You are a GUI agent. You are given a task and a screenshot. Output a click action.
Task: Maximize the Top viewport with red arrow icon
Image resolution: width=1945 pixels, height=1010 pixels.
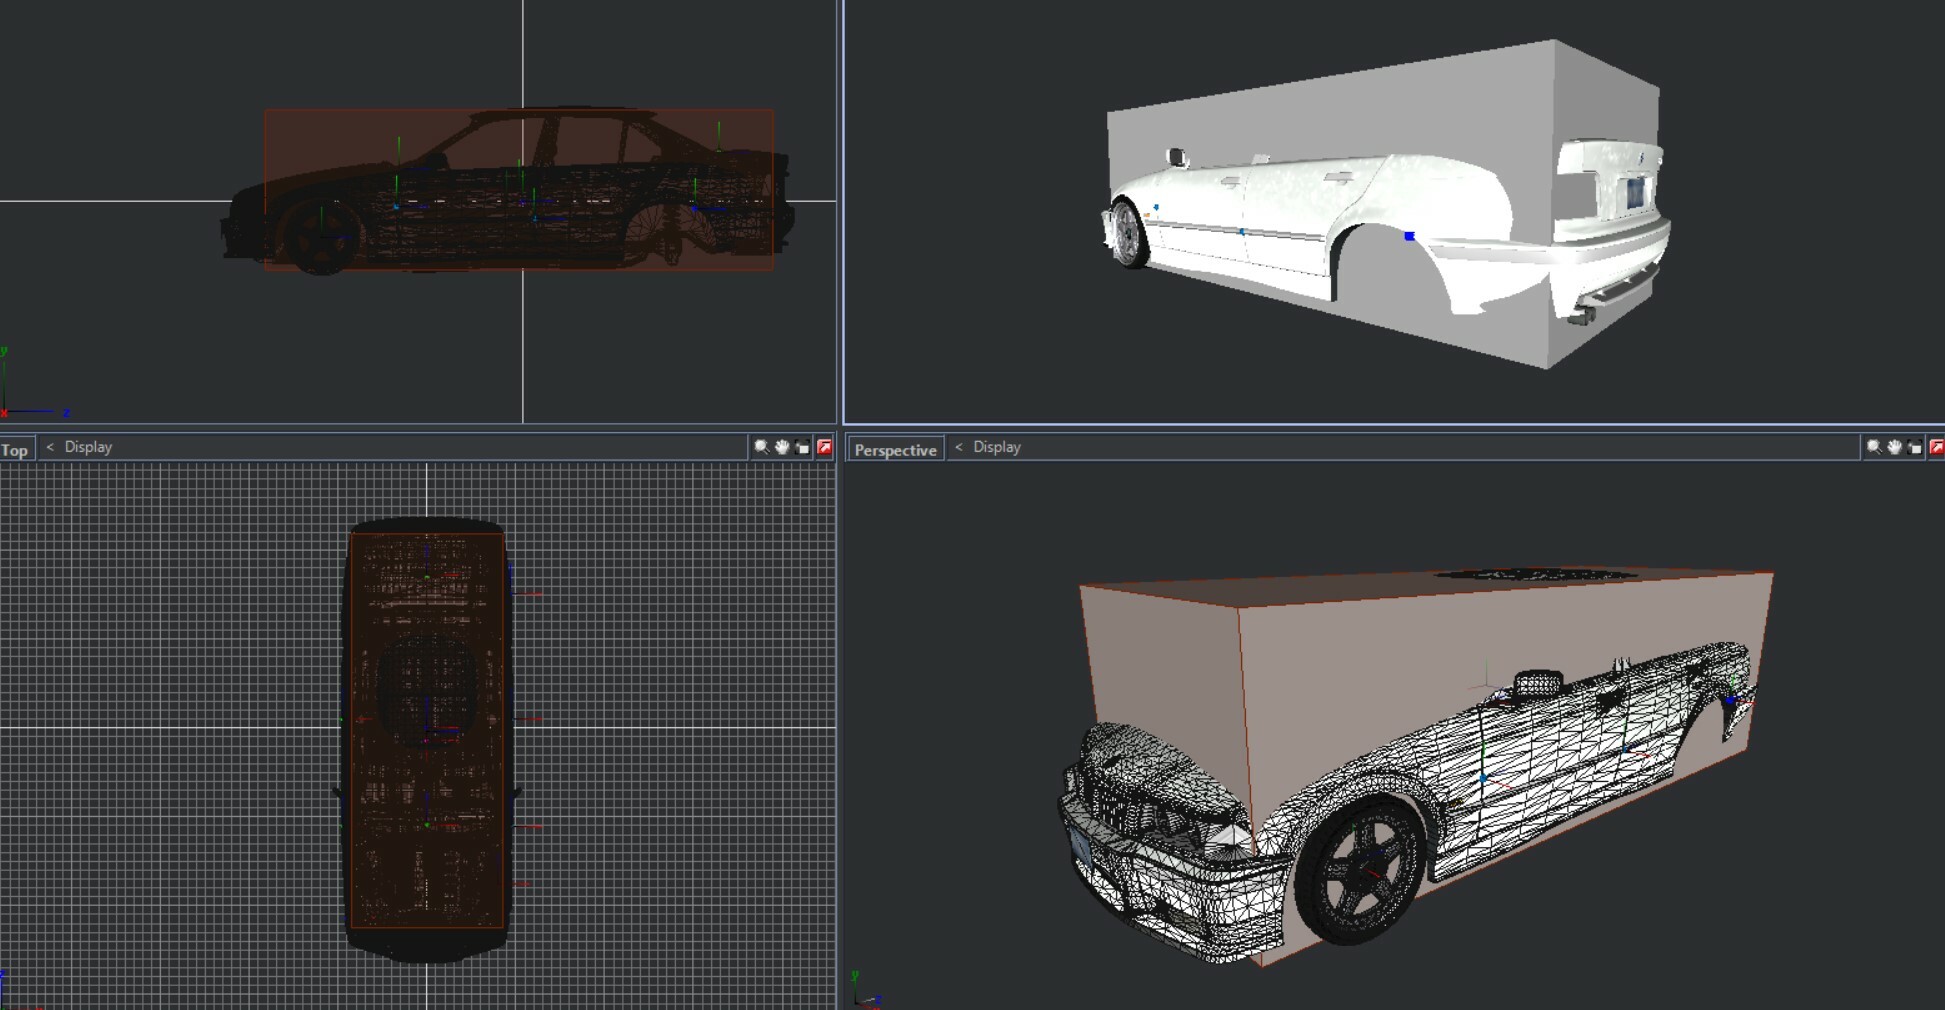coord(825,447)
